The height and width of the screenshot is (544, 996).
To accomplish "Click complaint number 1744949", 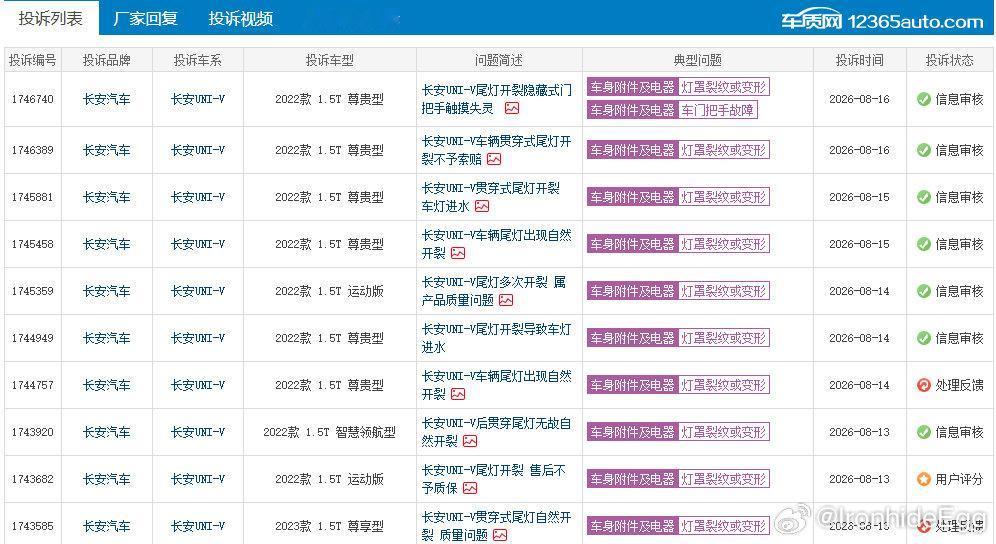I will (32, 338).
